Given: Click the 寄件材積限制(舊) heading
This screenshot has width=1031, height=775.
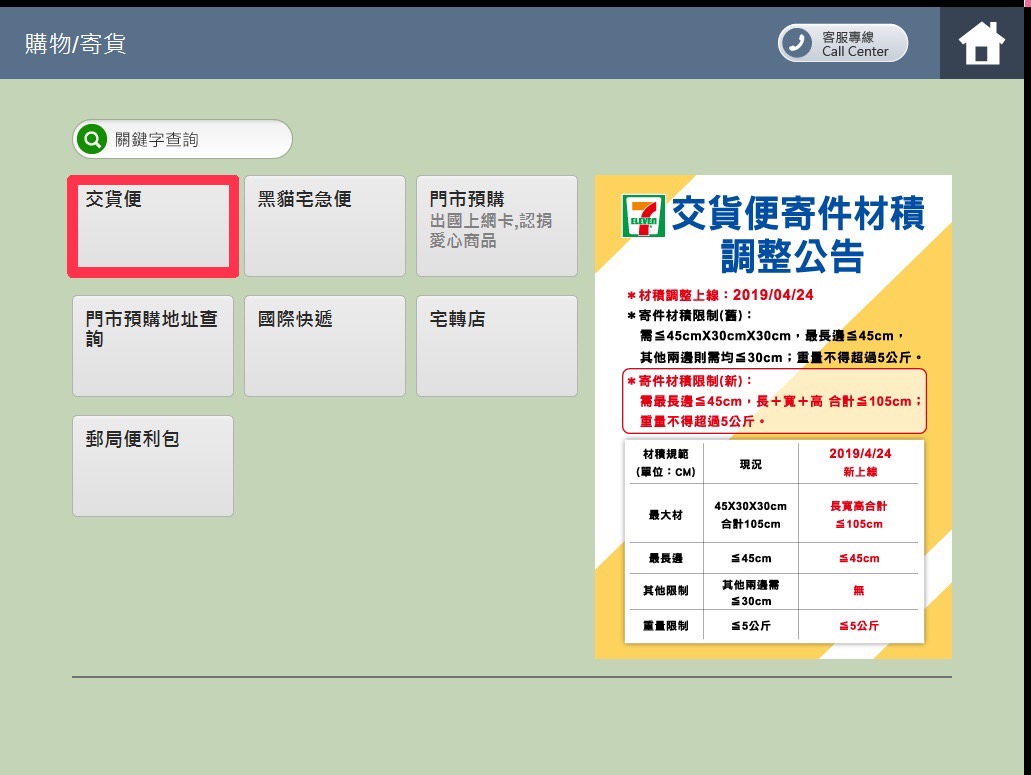Looking at the screenshot, I should pyautogui.click(x=689, y=316).
